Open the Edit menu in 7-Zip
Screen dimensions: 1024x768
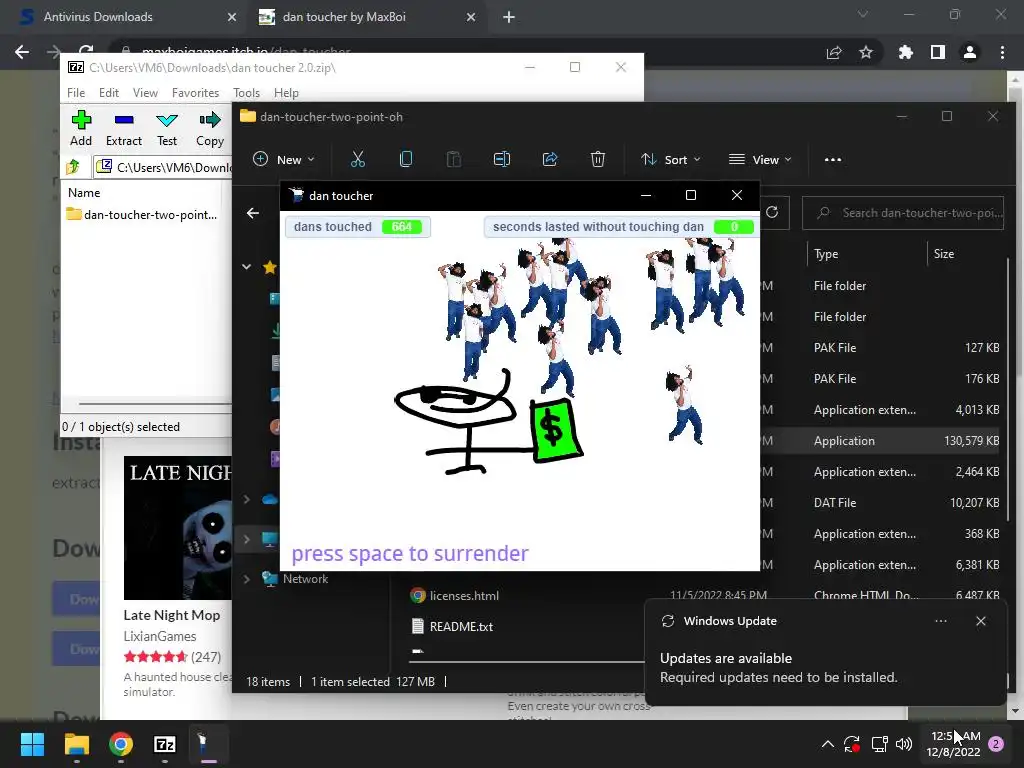(108, 93)
